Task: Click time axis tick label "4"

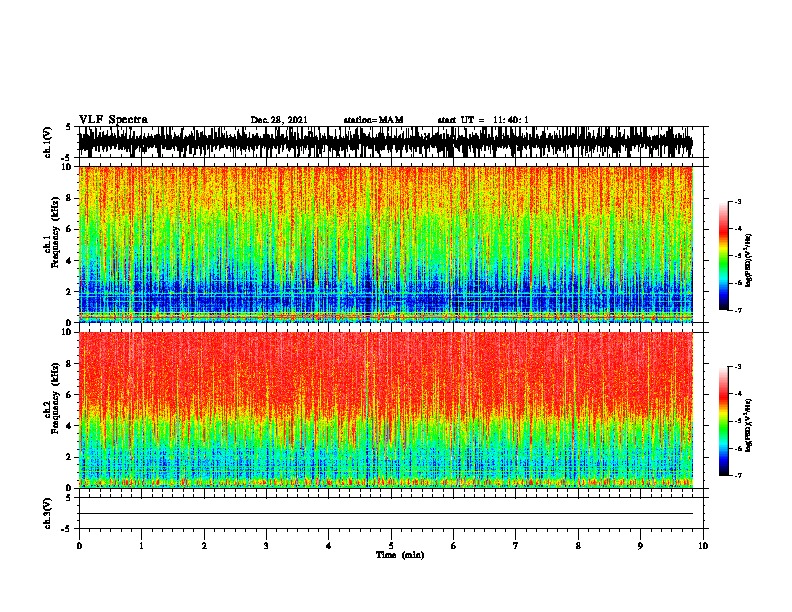Action: (x=329, y=546)
